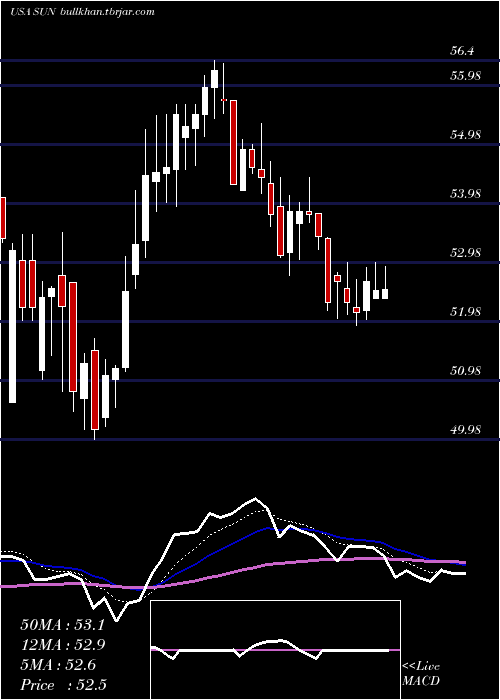The height and width of the screenshot is (700, 500).
Task: Click the 54.98 price level label
Action: tap(465, 134)
